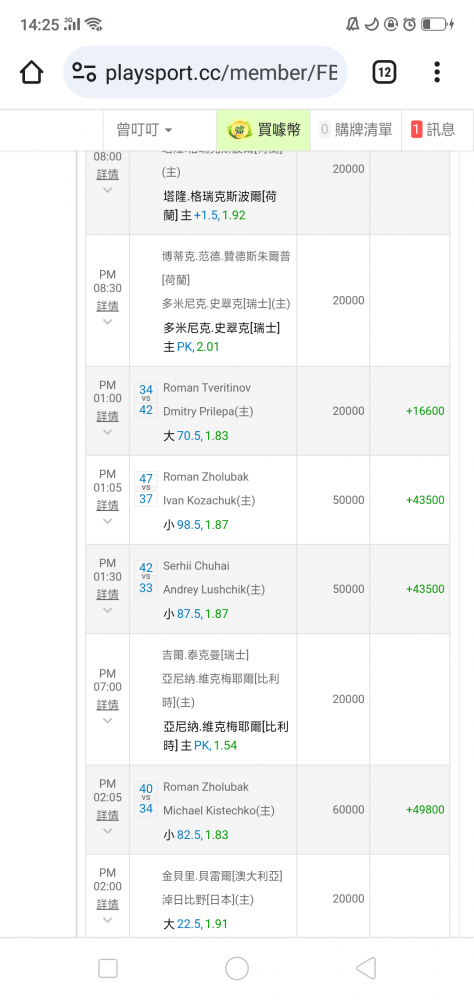Viewport: 474px width, 1000px height.
Task: Tap the Android home circle button
Action: pyautogui.click(x=237, y=968)
